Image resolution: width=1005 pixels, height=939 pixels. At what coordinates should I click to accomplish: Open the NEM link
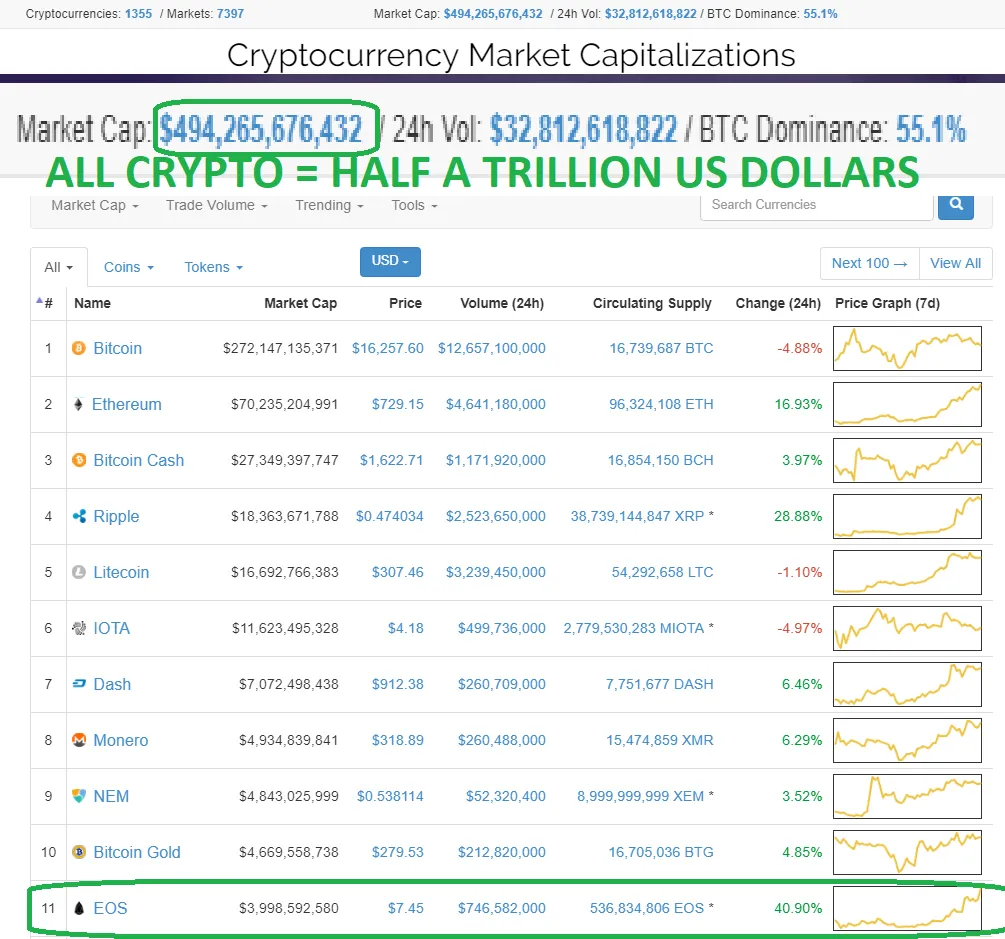111,796
